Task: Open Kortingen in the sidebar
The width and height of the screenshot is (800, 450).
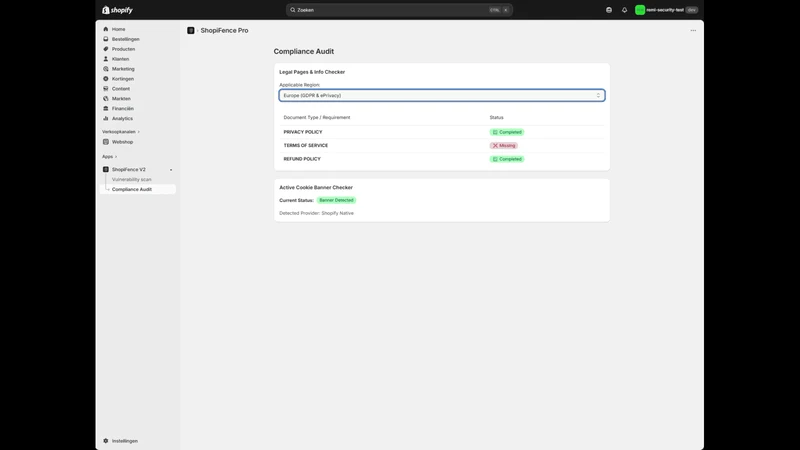Action: [122, 79]
